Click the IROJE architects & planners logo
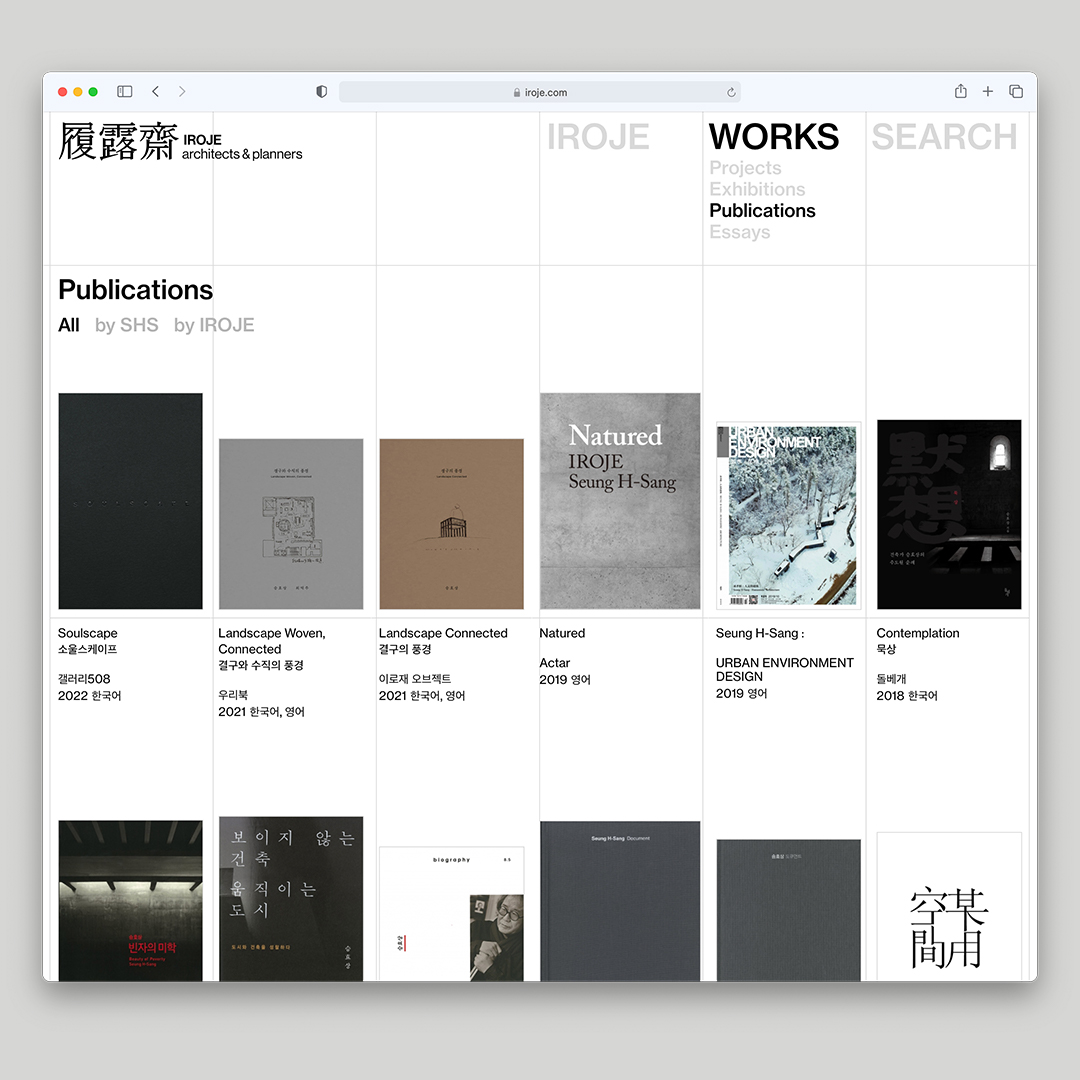This screenshot has width=1080, height=1080. [x=180, y=141]
